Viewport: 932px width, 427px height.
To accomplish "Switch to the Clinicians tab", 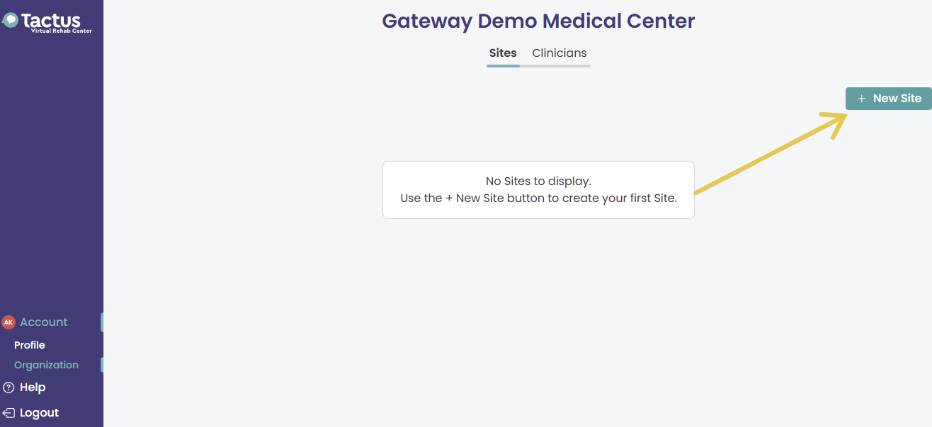I will click(x=559, y=53).
